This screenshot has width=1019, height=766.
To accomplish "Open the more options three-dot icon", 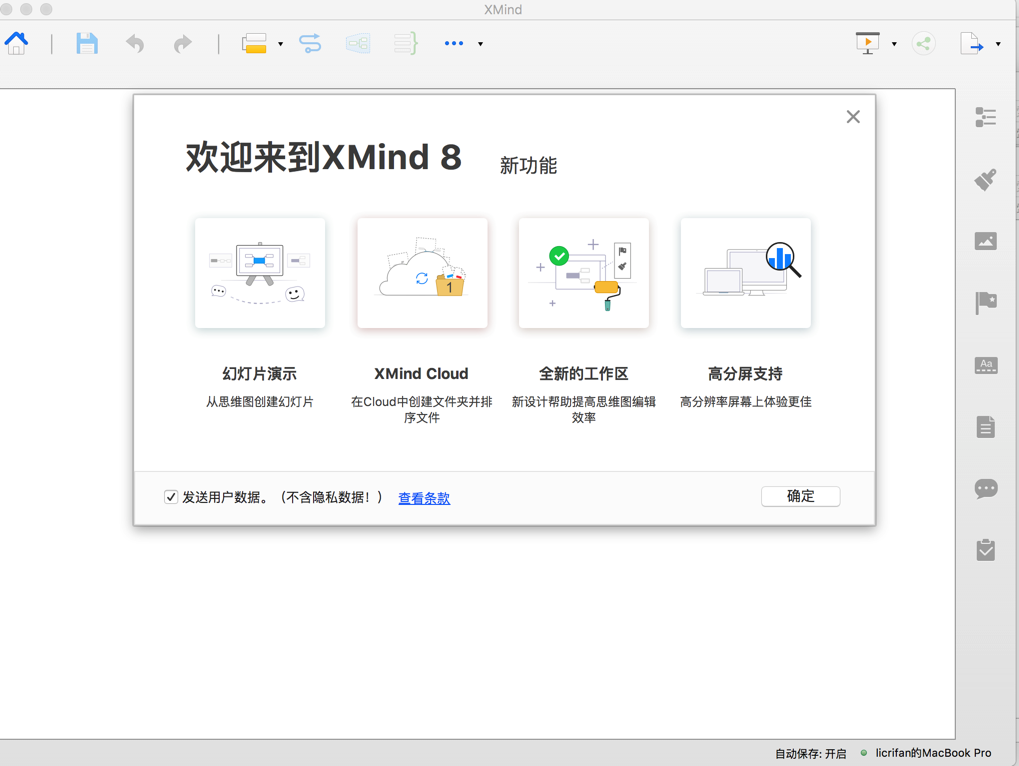I will [x=454, y=44].
